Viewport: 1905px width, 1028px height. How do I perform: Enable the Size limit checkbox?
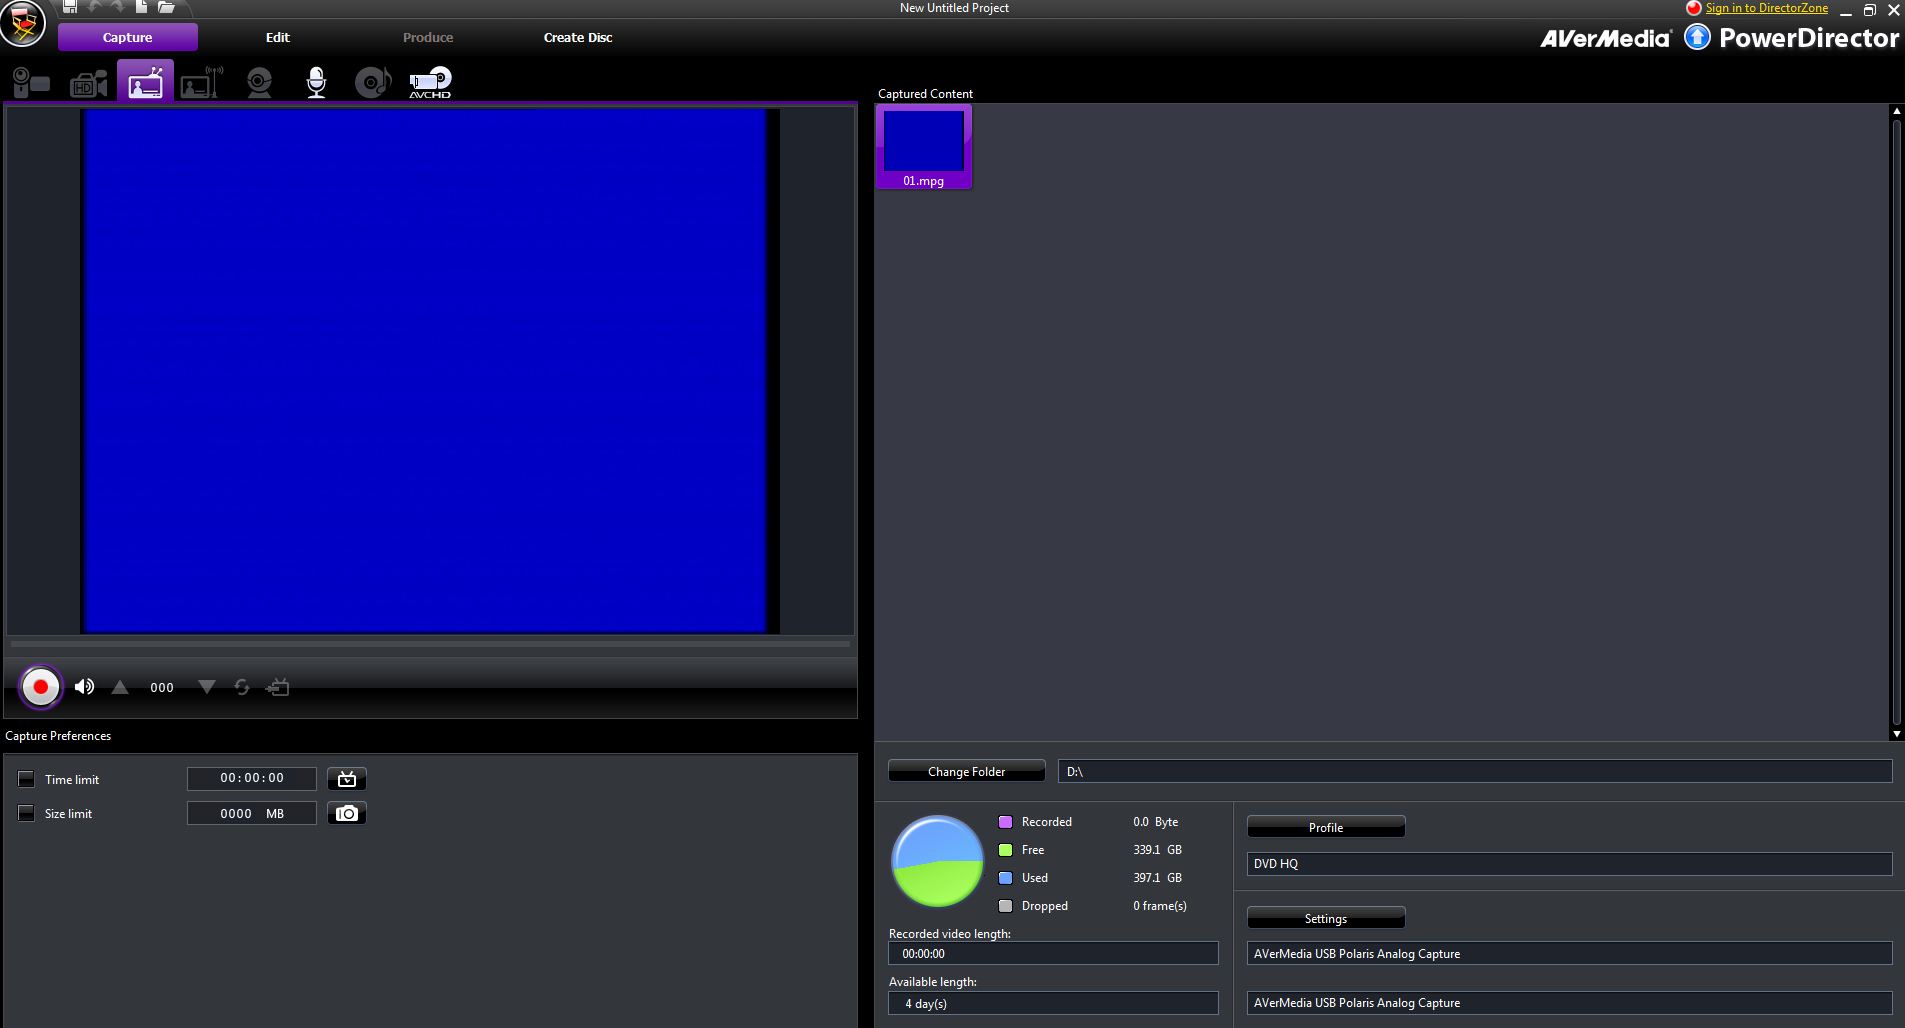27,813
